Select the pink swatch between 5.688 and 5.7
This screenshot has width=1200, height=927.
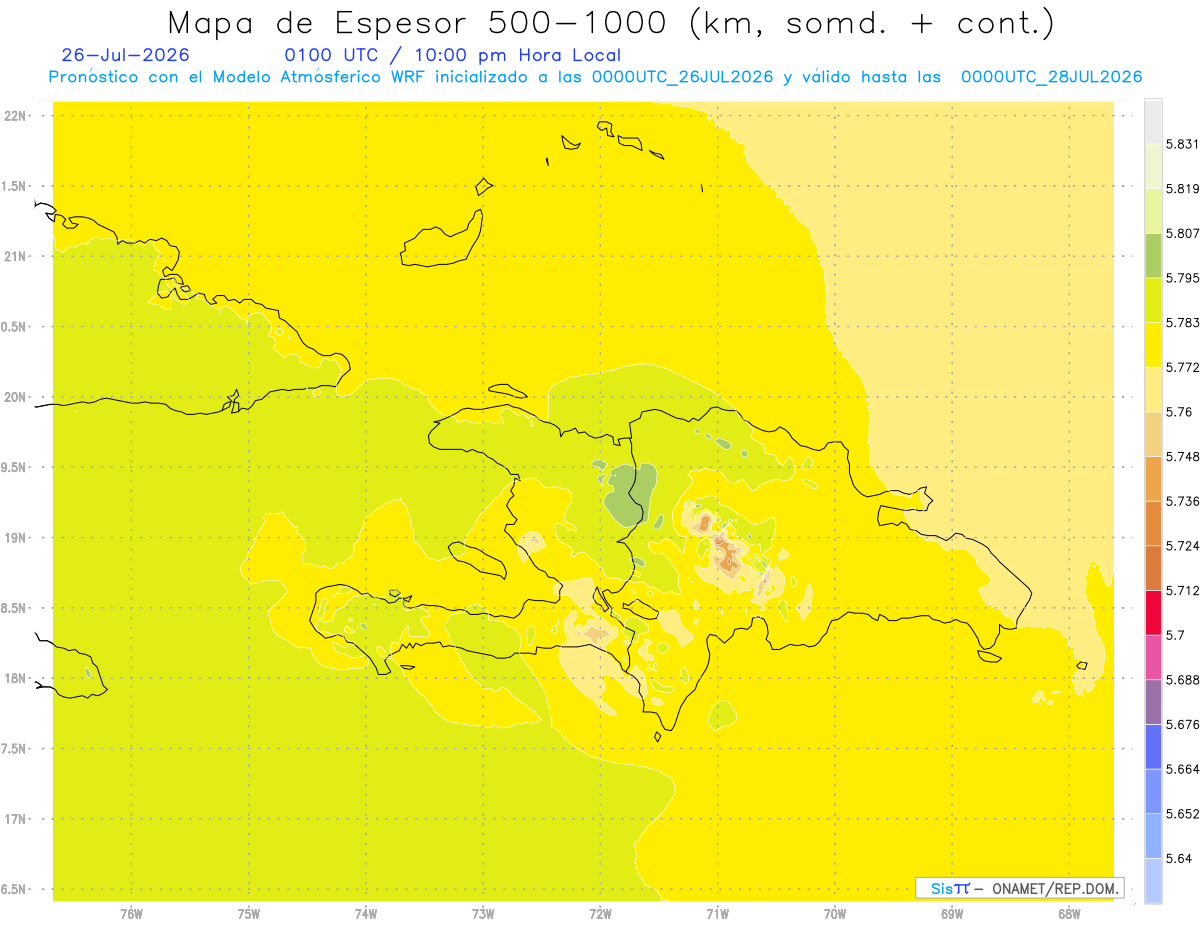coord(1153,657)
